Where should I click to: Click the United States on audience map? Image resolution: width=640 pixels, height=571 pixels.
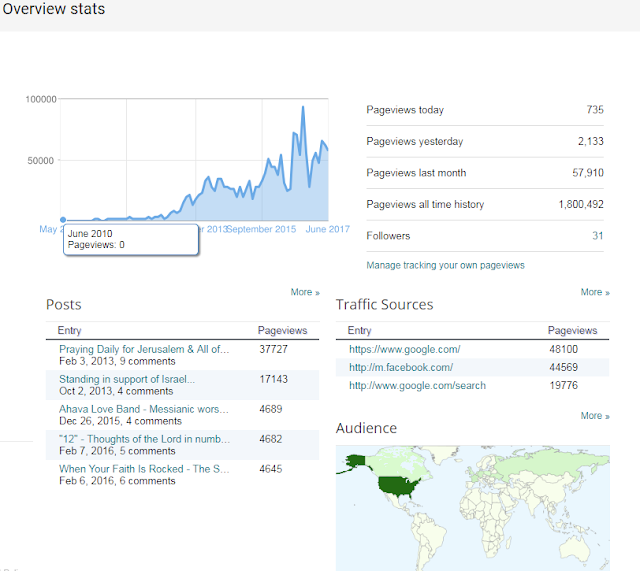[x=398, y=486]
